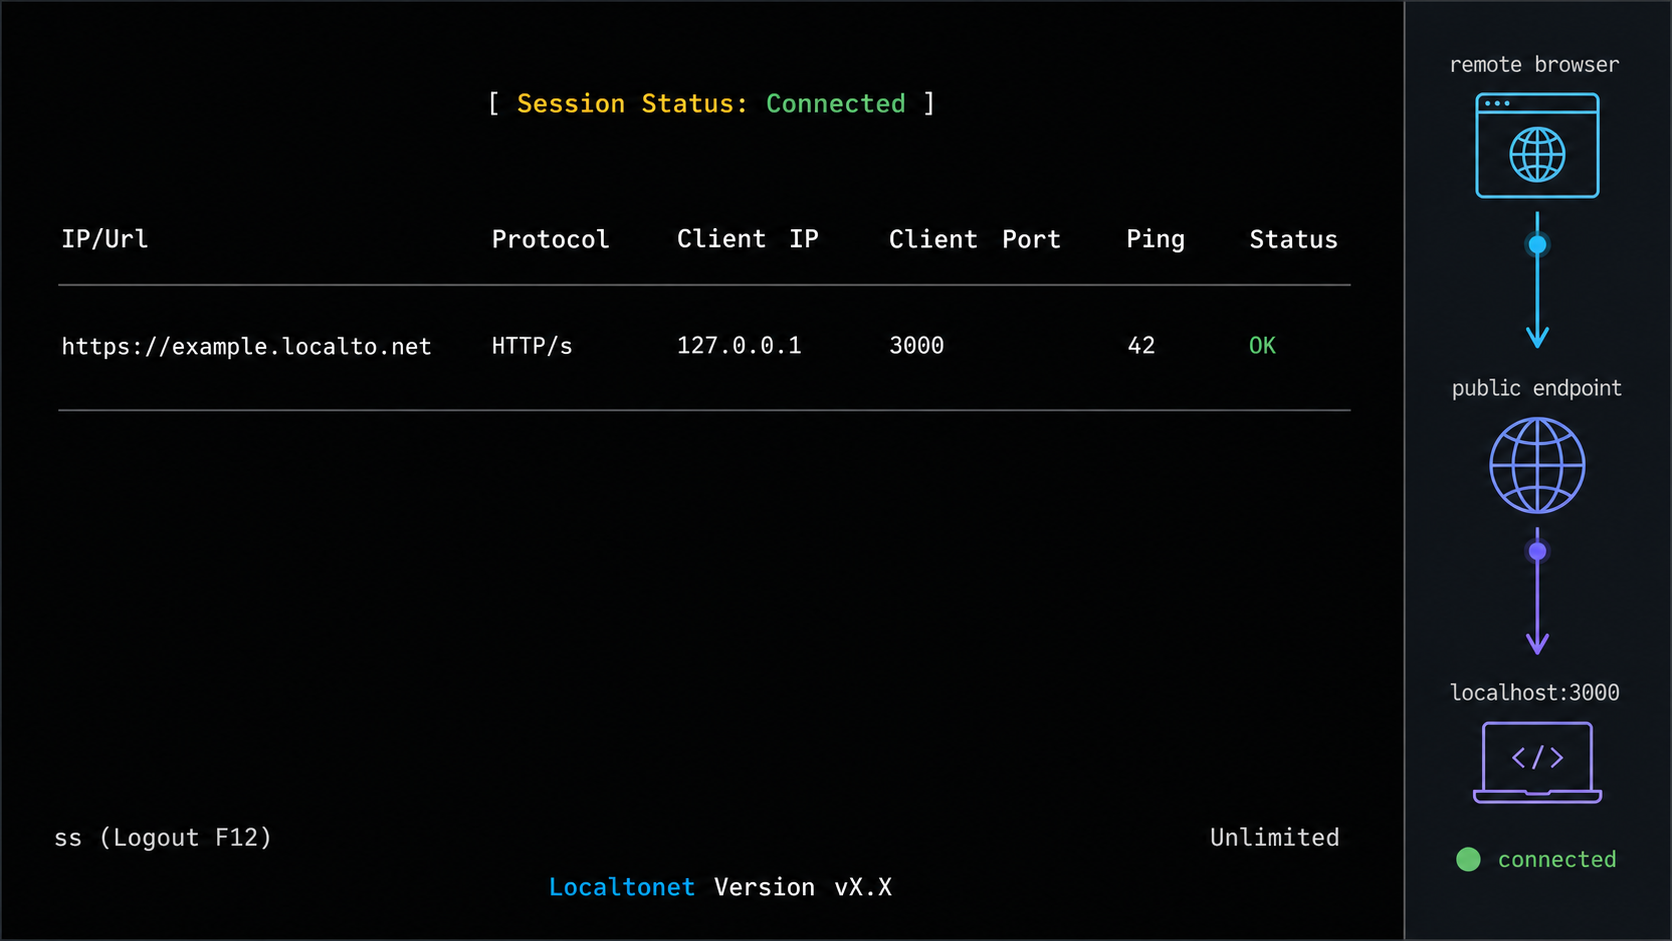The height and width of the screenshot is (941, 1672).
Task: Click the '(Logout F12)' text
Action: point(185,838)
